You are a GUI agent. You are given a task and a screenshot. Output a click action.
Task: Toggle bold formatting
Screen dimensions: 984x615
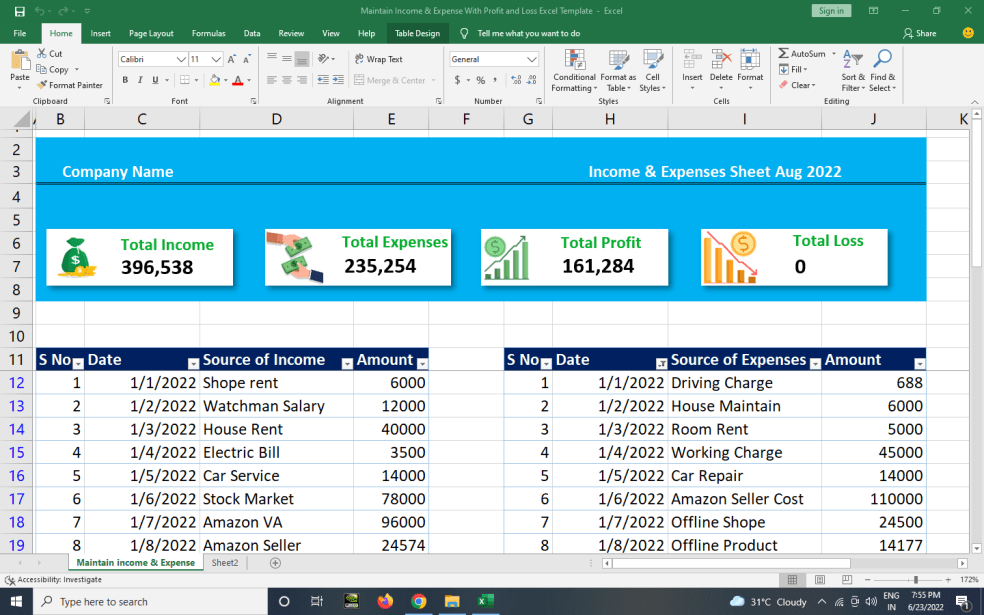click(x=124, y=79)
